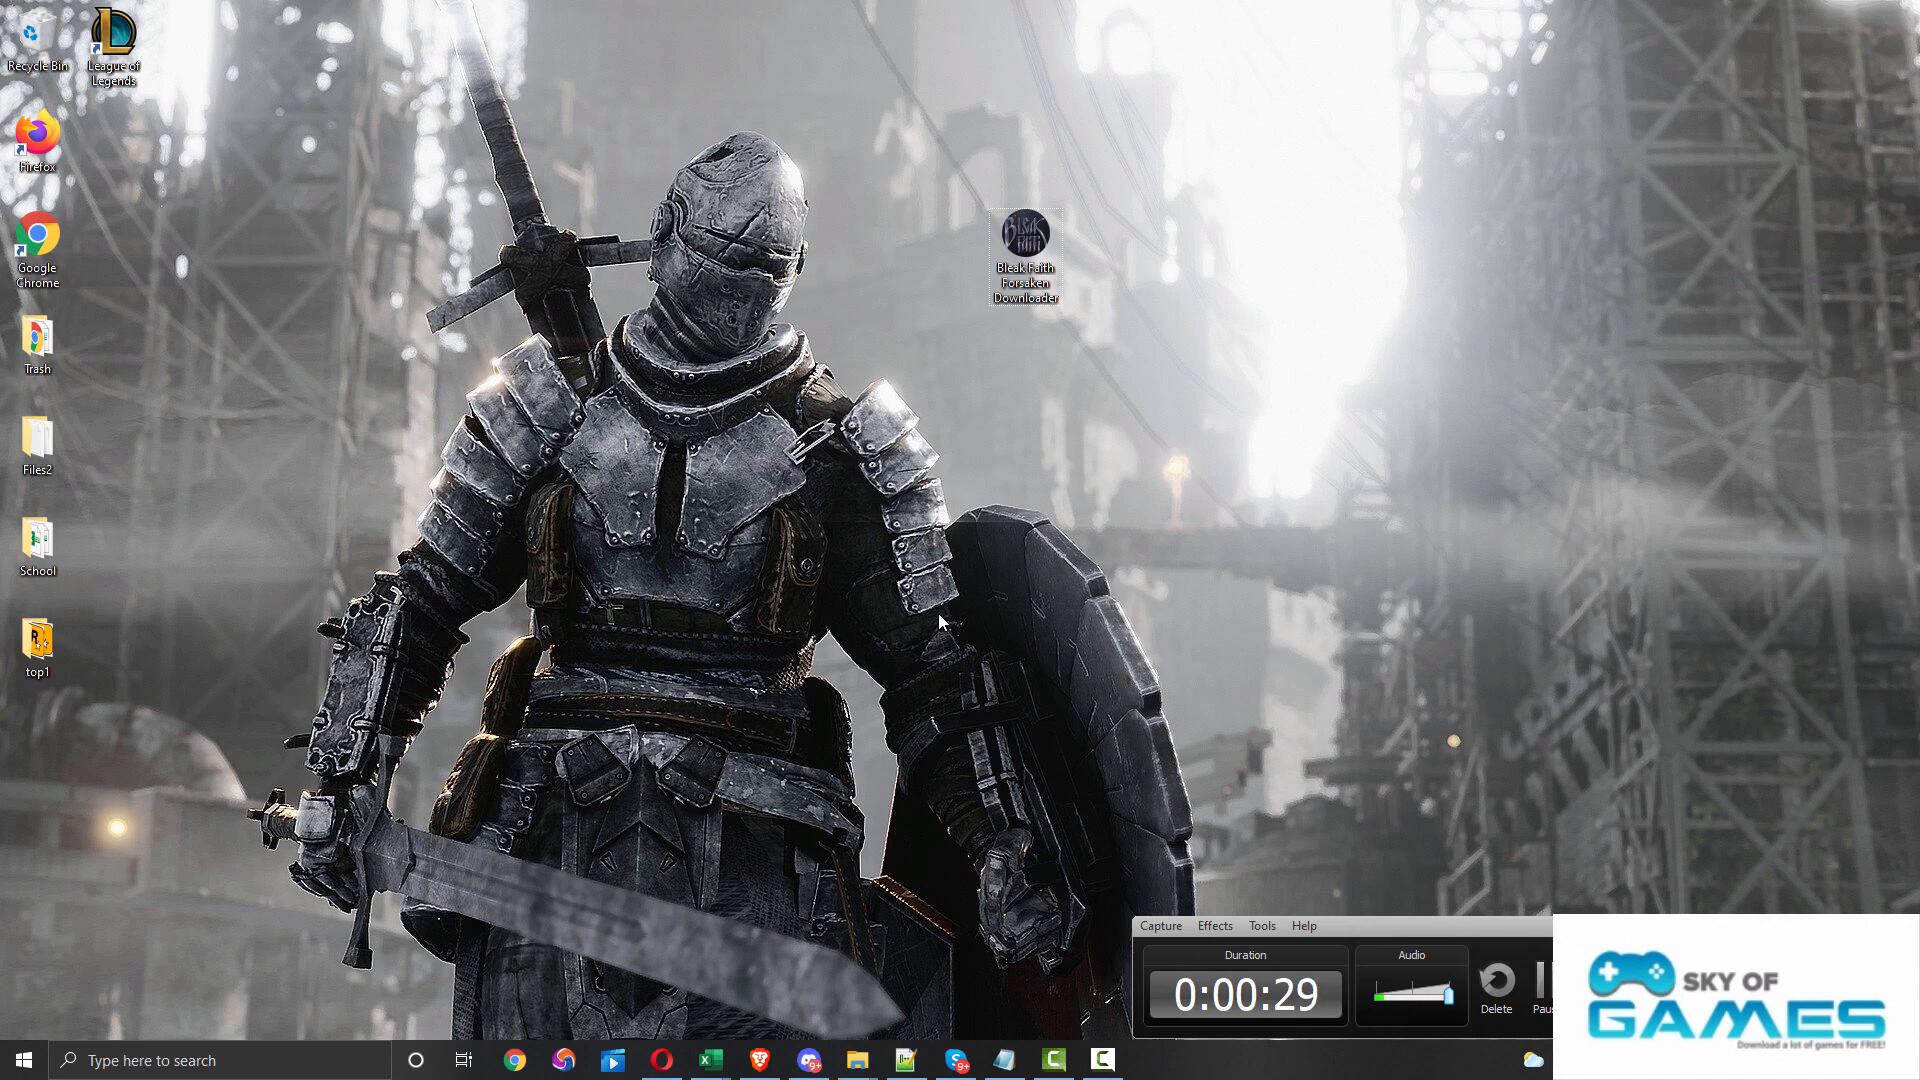
Task: Select the Firefox desktop shortcut
Action: [x=37, y=135]
